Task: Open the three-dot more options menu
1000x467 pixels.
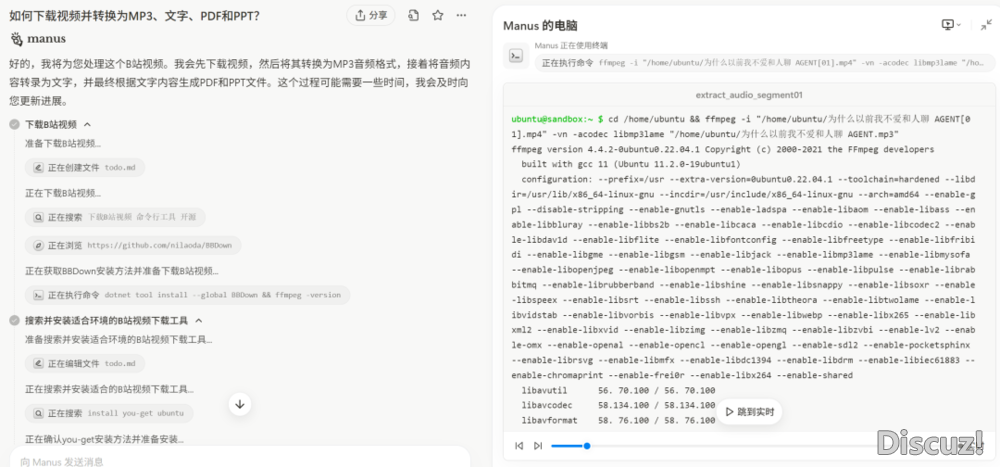Action: 462,15
